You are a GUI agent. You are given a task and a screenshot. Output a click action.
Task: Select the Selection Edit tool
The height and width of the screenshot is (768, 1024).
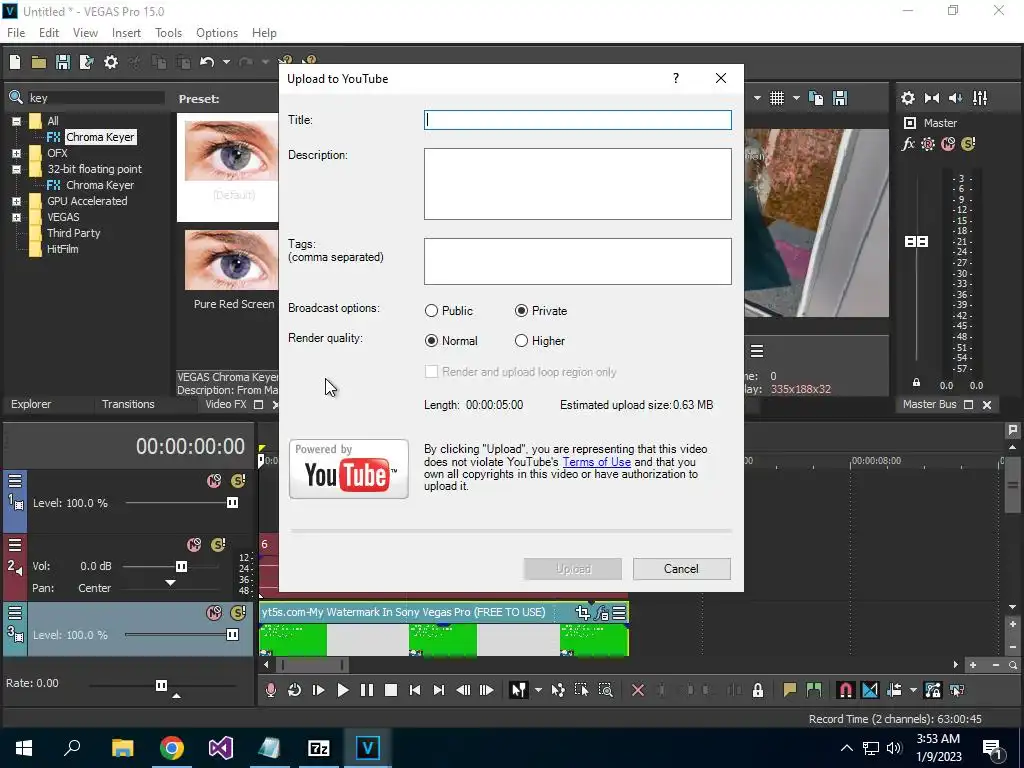[581, 690]
